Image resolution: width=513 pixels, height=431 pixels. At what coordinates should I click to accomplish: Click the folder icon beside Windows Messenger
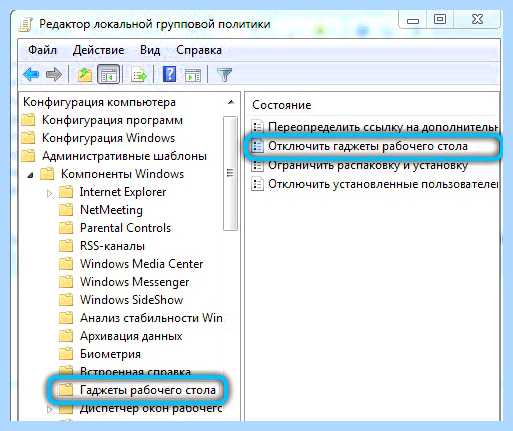[66, 282]
